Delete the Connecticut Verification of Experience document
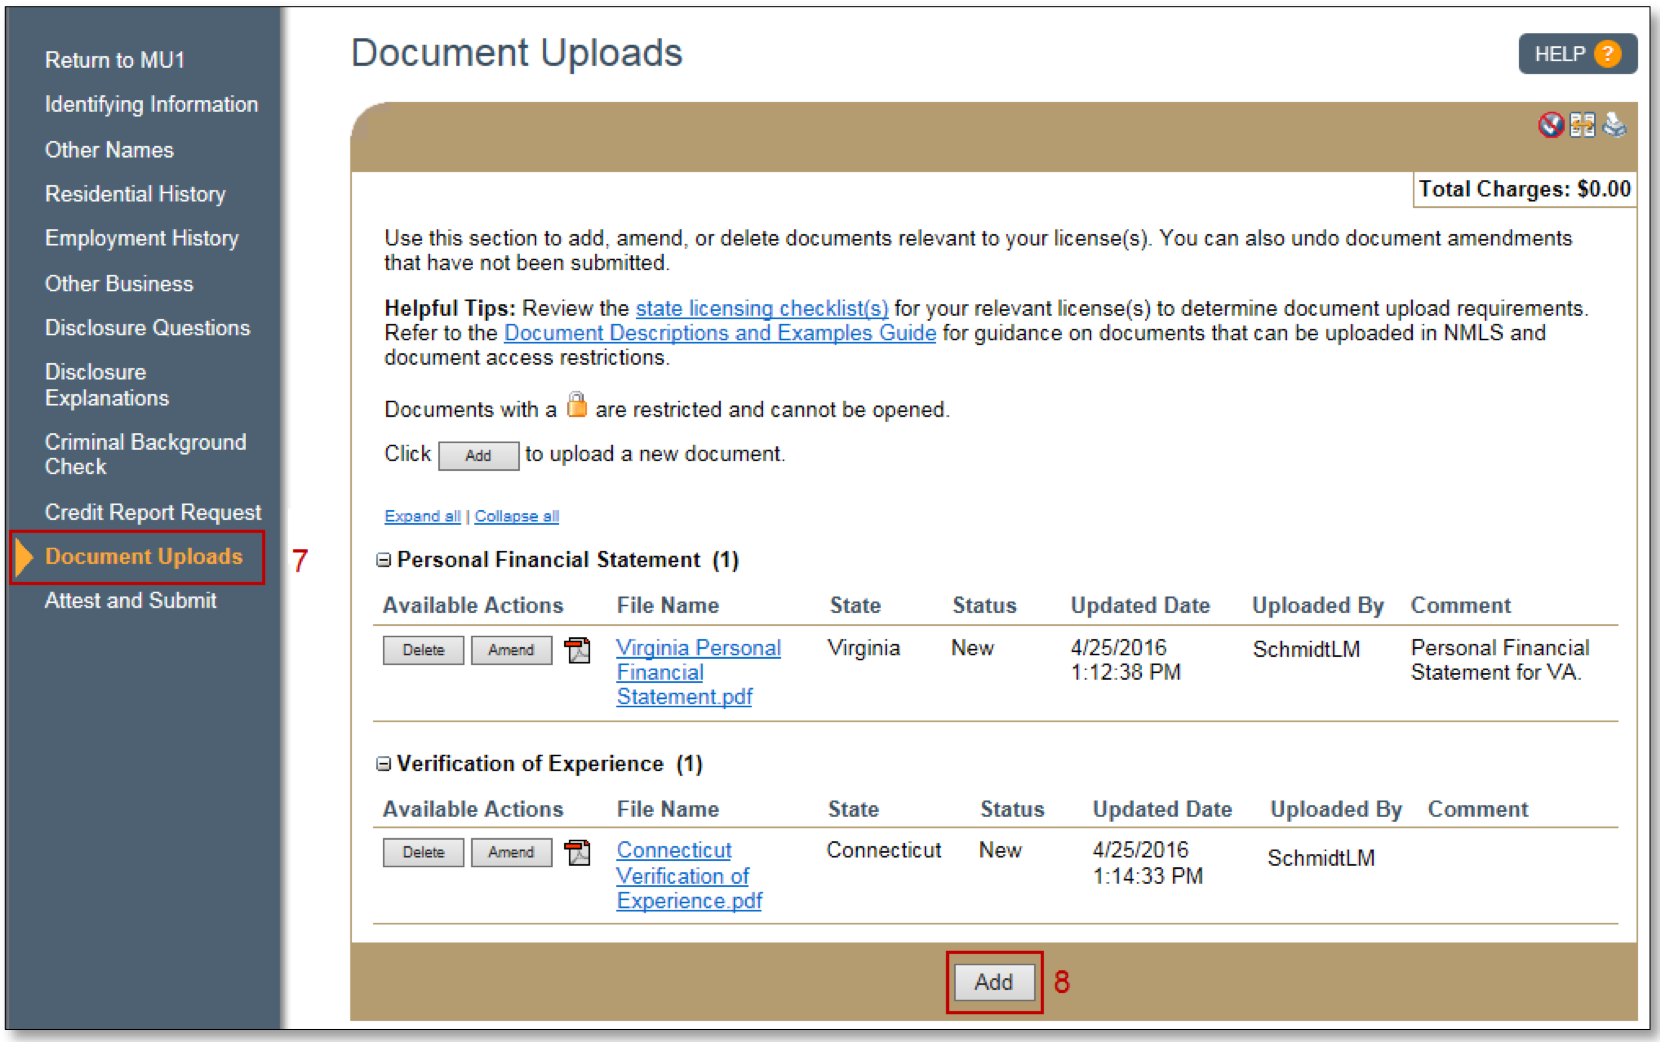The height and width of the screenshot is (1042, 1660). click(x=423, y=852)
